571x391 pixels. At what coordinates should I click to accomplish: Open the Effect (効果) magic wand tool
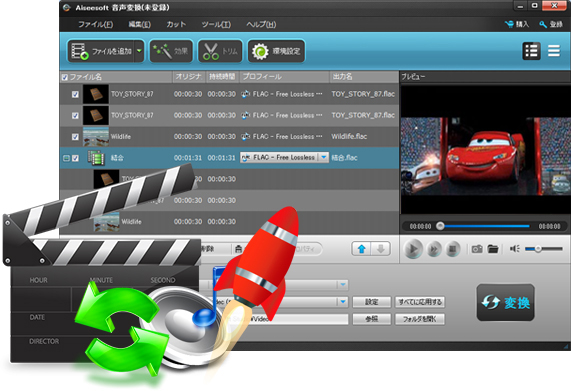point(171,51)
